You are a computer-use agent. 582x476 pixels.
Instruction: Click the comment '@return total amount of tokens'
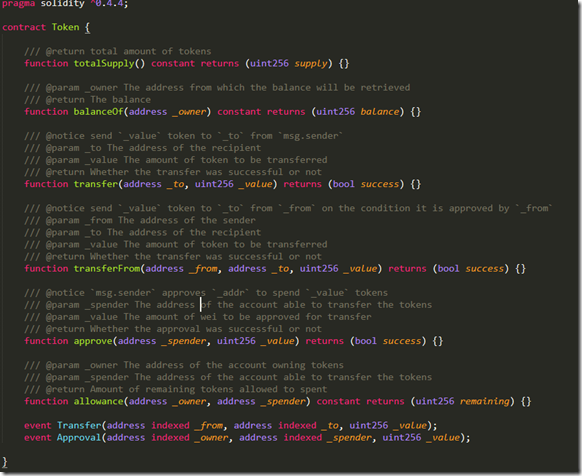pyautogui.click(x=128, y=51)
